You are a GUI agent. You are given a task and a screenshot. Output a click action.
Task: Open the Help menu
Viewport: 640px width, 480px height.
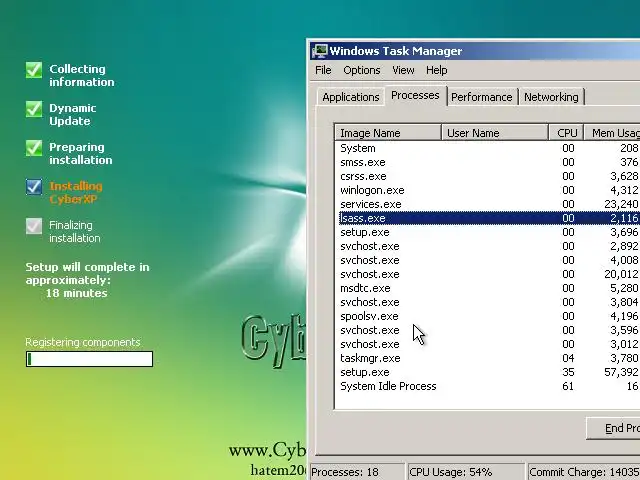click(x=437, y=70)
